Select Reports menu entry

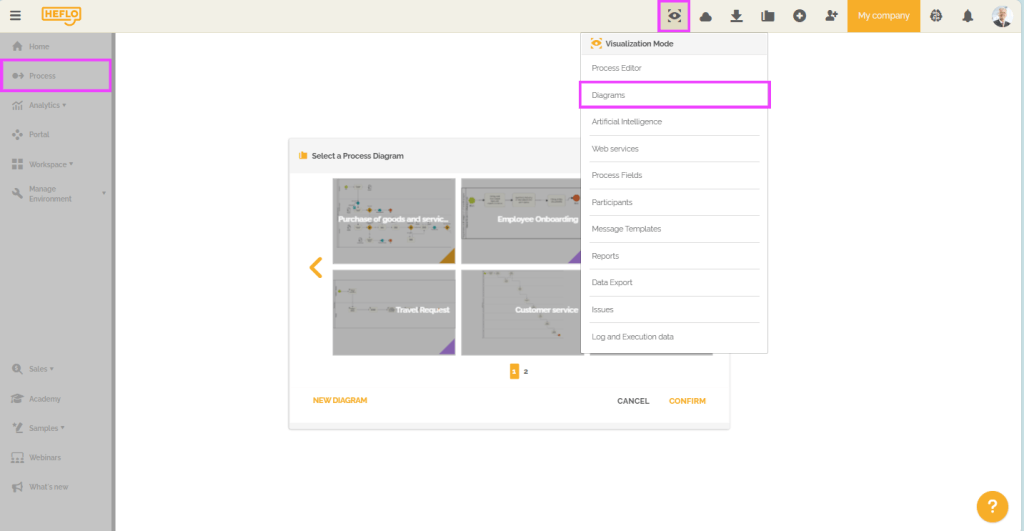674,256
